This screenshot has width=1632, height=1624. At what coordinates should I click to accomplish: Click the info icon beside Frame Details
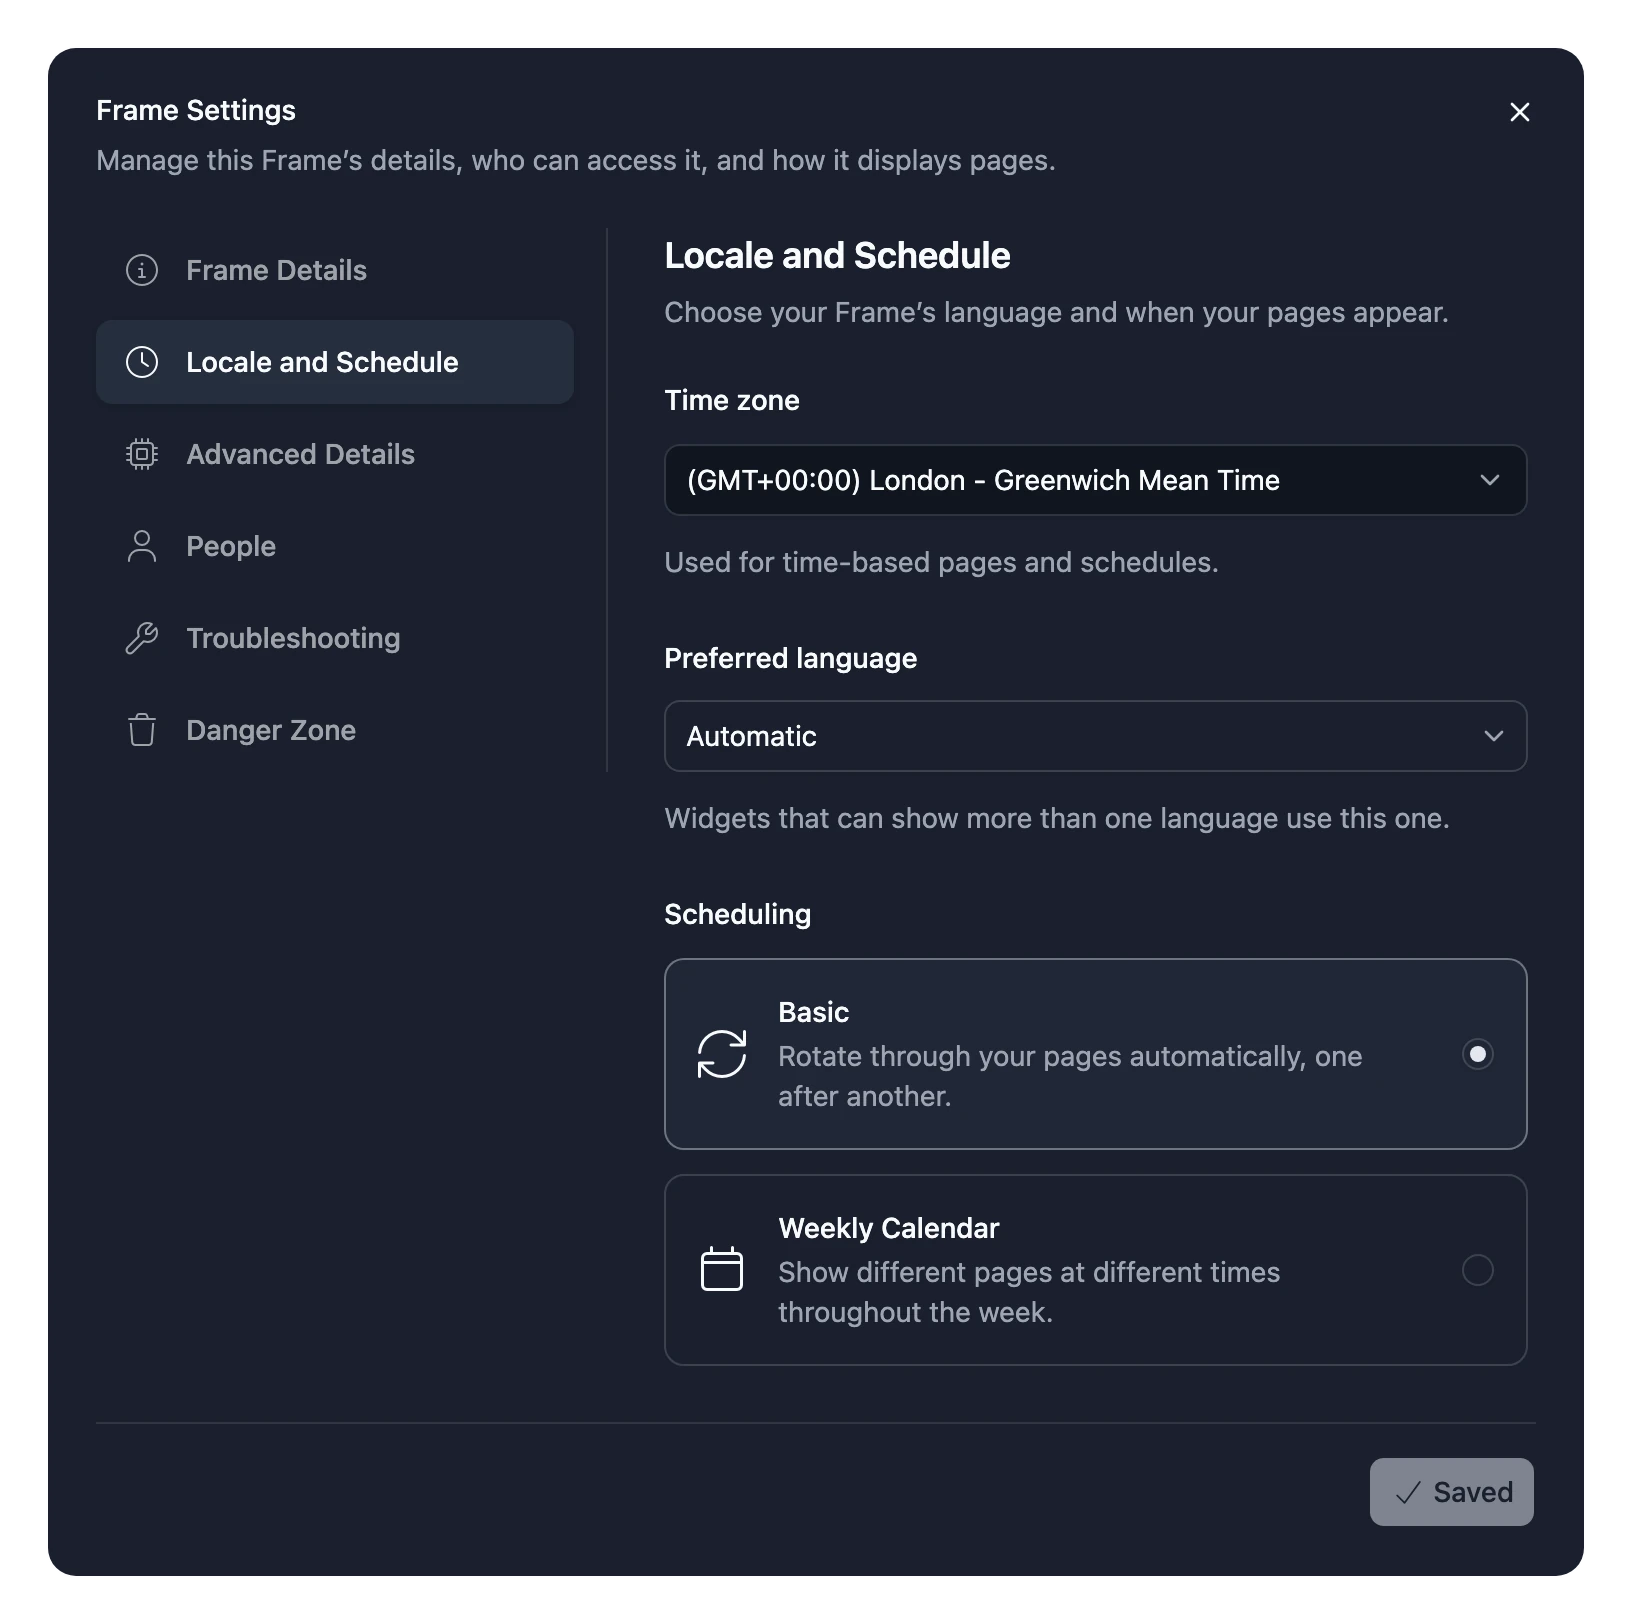142,270
